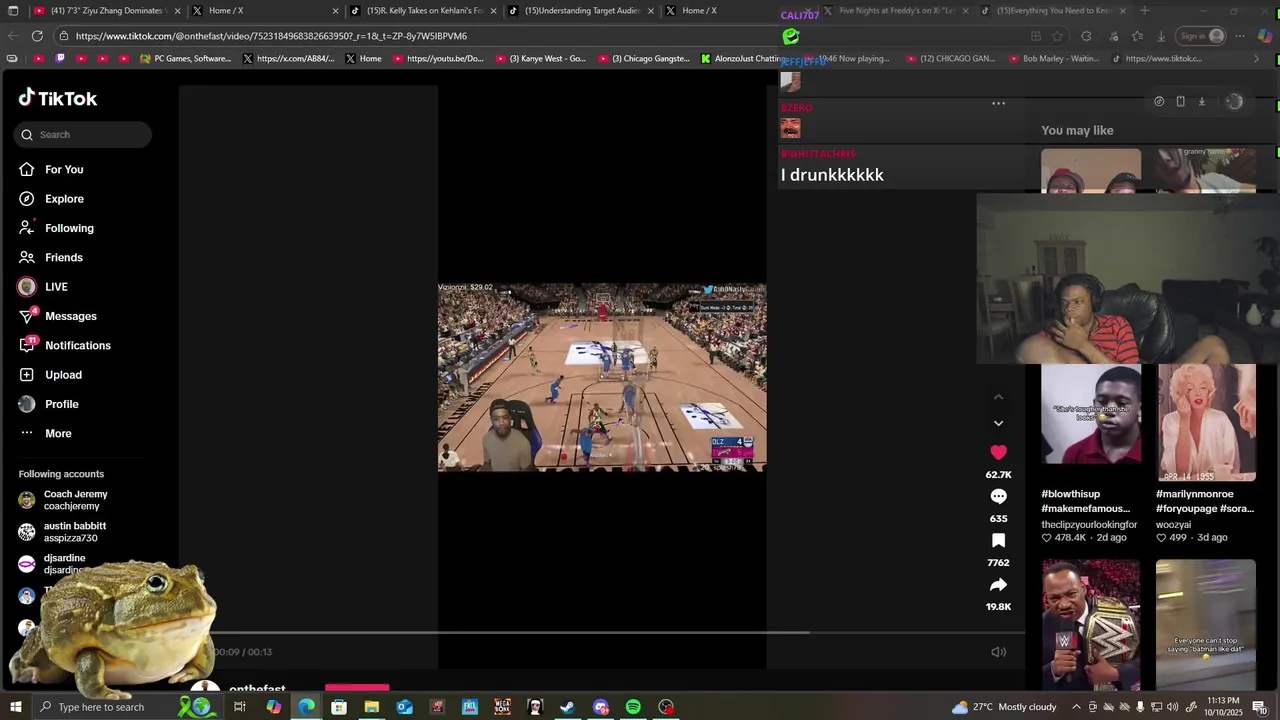The height and width of the screenshot is (720, 1280).
Task: Click the download icon in TikTok header
Action: coord(1202,101)
